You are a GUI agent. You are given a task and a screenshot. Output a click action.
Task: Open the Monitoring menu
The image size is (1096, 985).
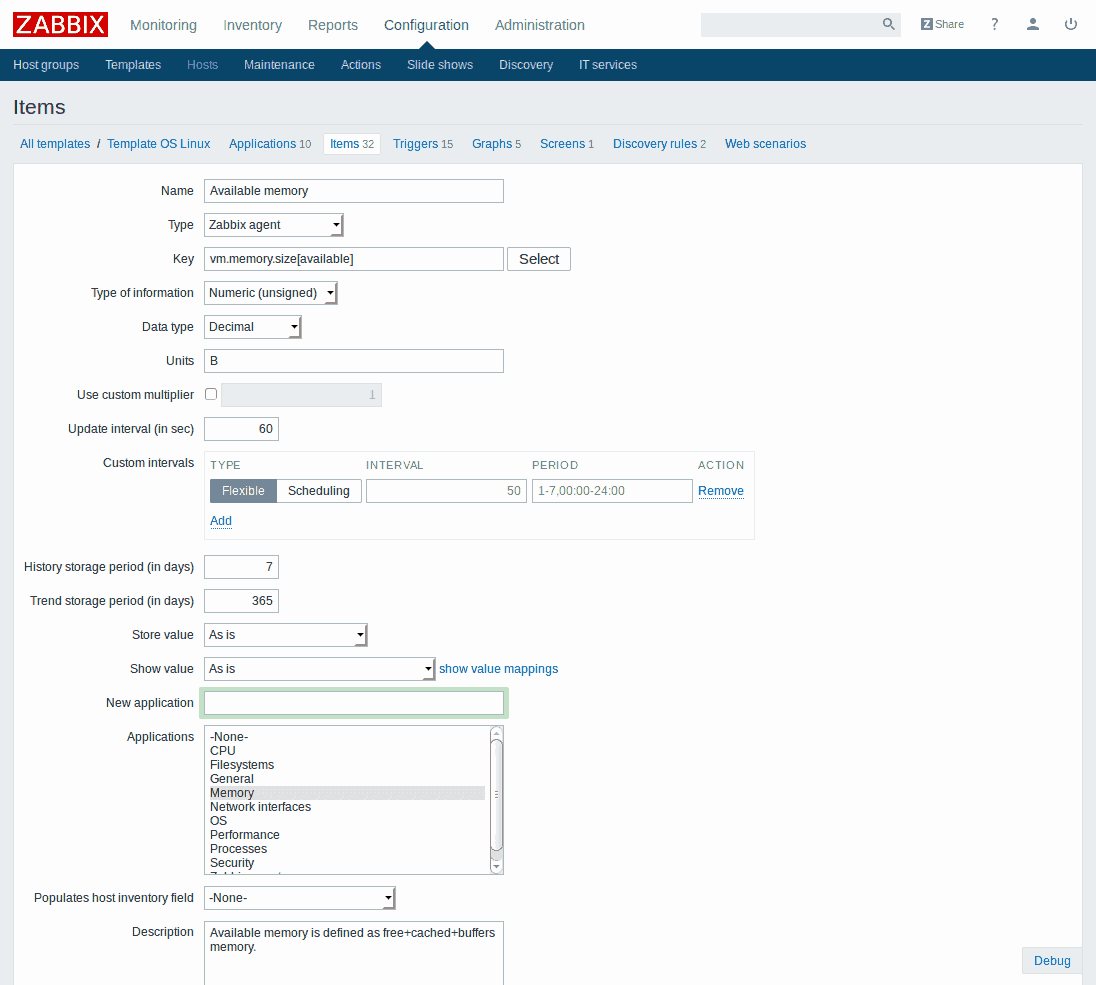coord(163,25)
